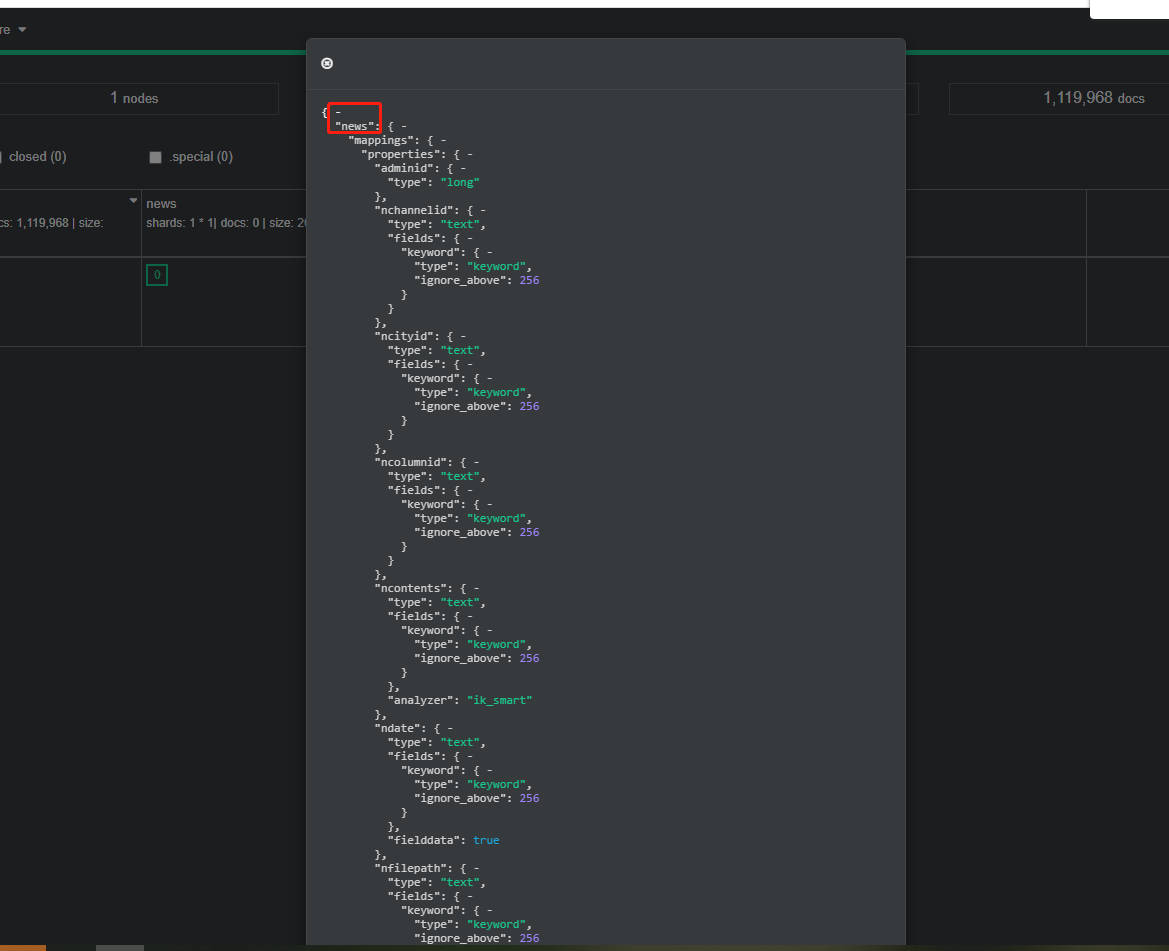Screen dimensions: 1169x951
Task: Open the top-left 're' dropdown menu
Action: [x=13, y=30]
